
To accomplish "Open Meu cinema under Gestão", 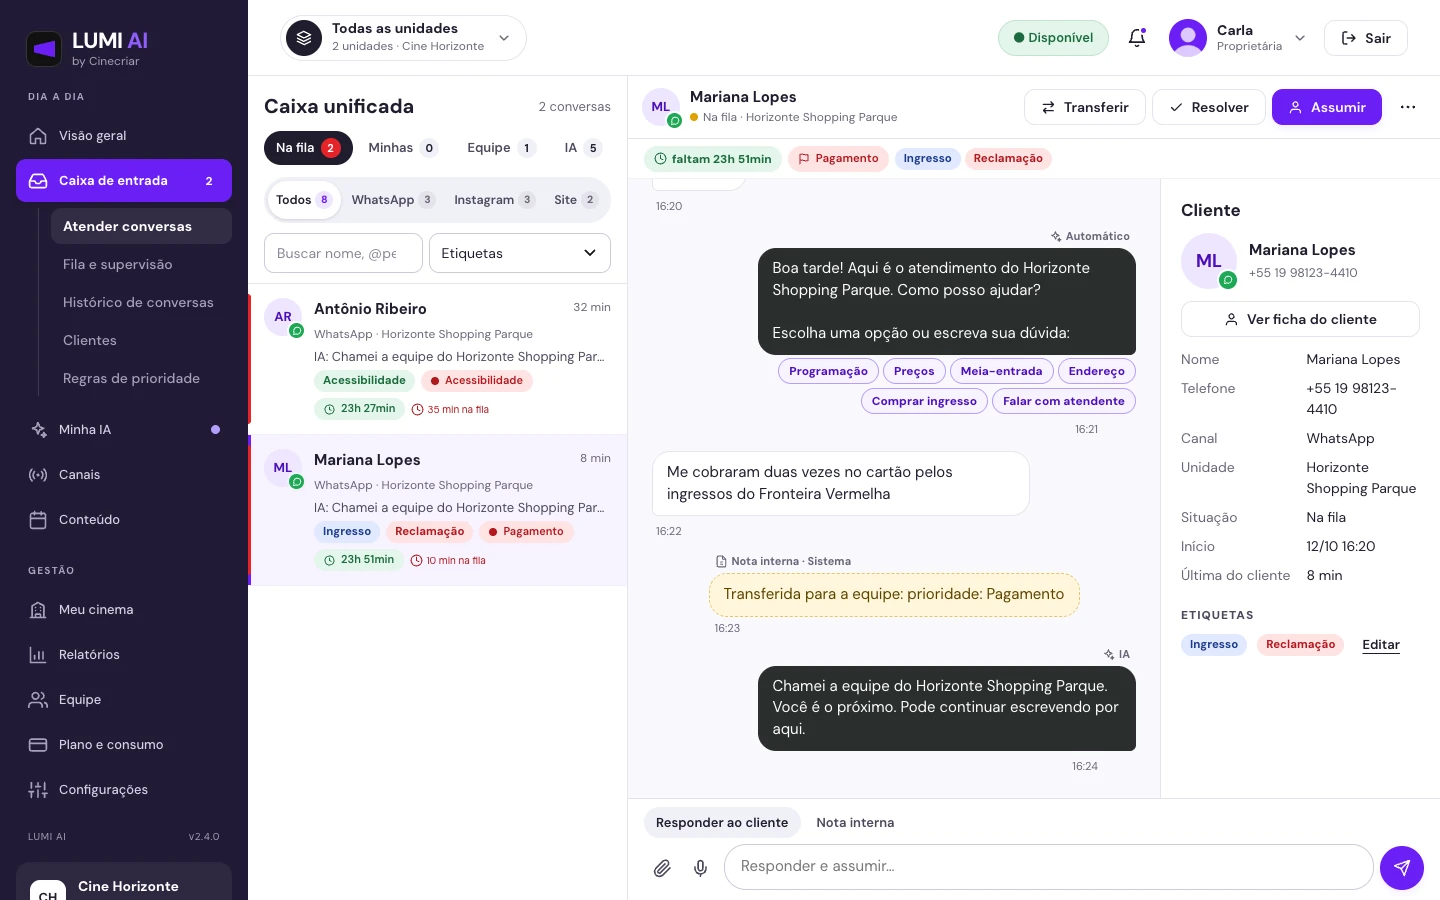I will coord(124,610).
